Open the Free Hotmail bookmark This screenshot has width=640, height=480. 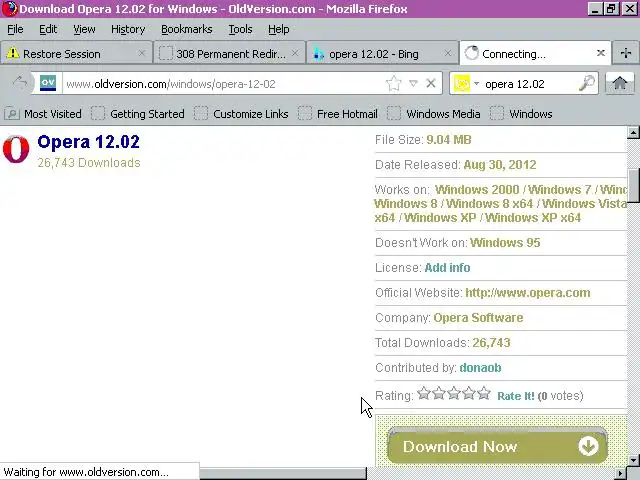338,114
